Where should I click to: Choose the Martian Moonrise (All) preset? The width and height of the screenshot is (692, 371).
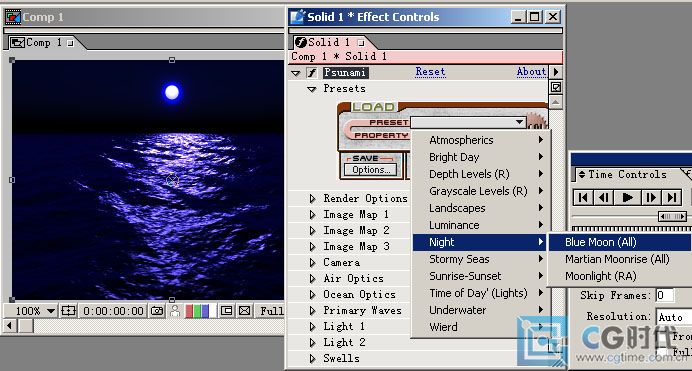[x=620, y=259]
